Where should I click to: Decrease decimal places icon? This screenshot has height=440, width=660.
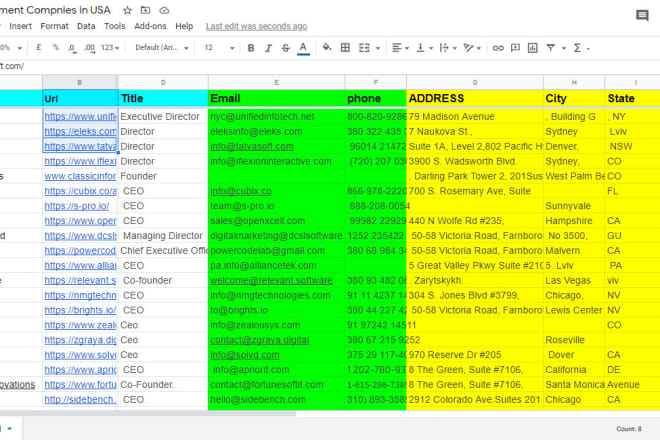pyautogui.click(x=72, y=48)
